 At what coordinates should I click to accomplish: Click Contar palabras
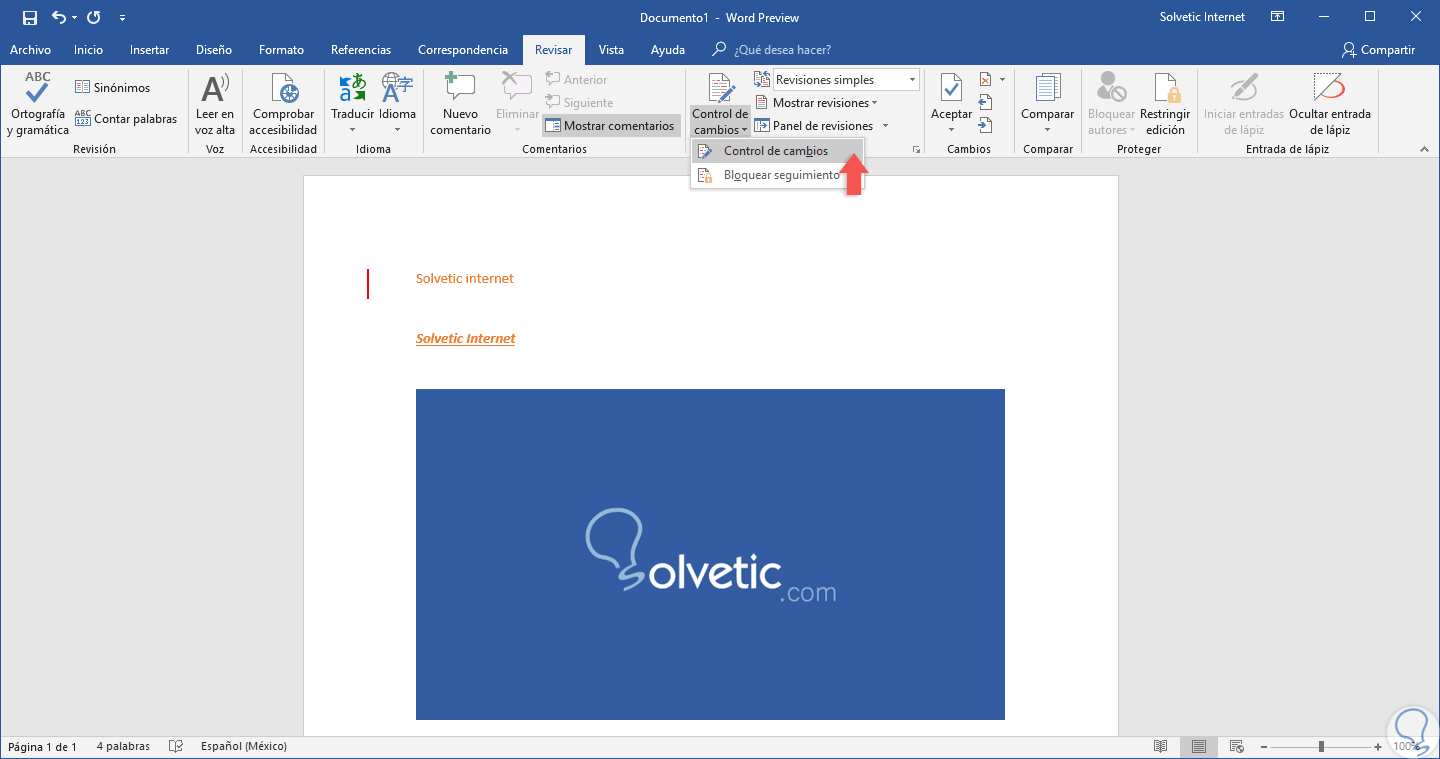(126, 119)
